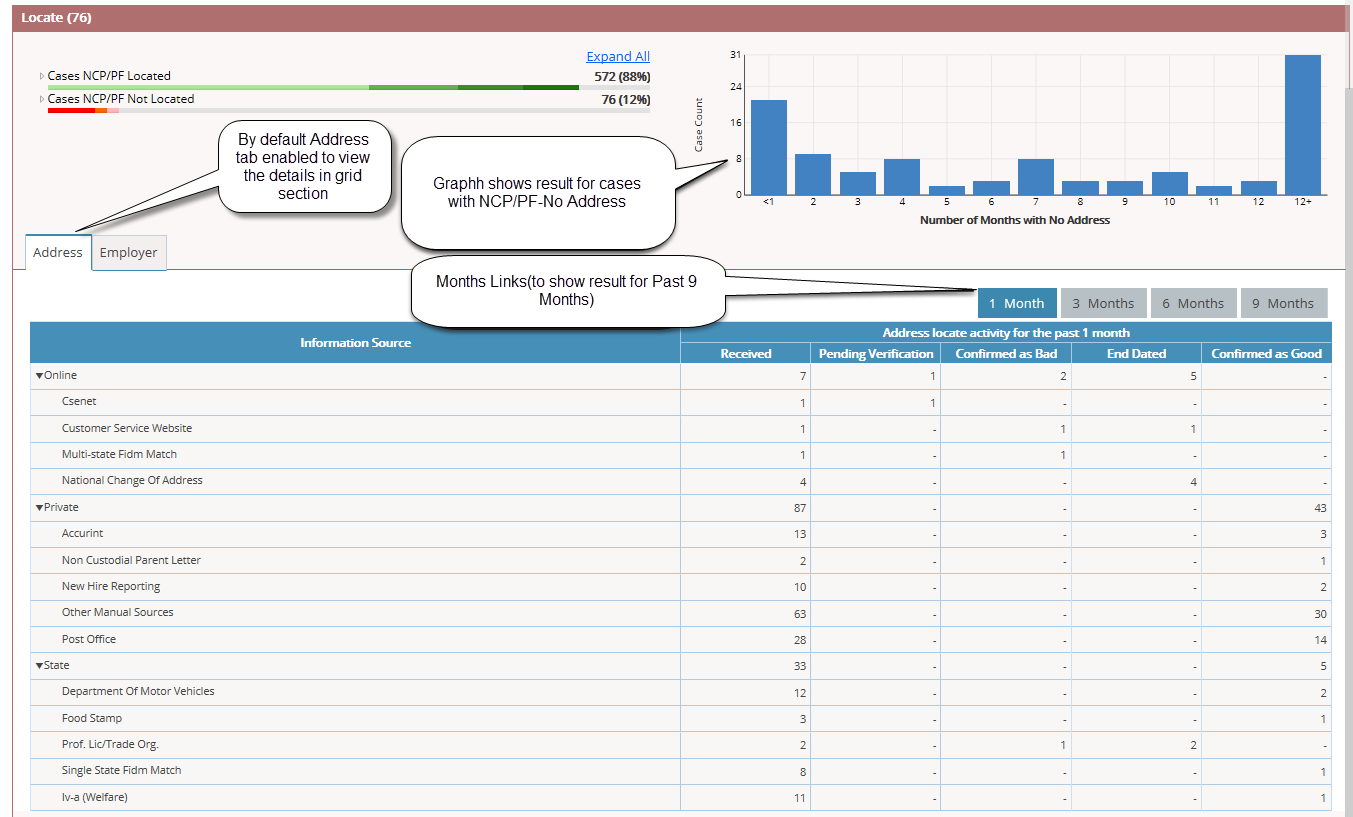This screenshot has width=1353, height=817.
Task: Collapse the Online source group
Action: click(39, 376)
